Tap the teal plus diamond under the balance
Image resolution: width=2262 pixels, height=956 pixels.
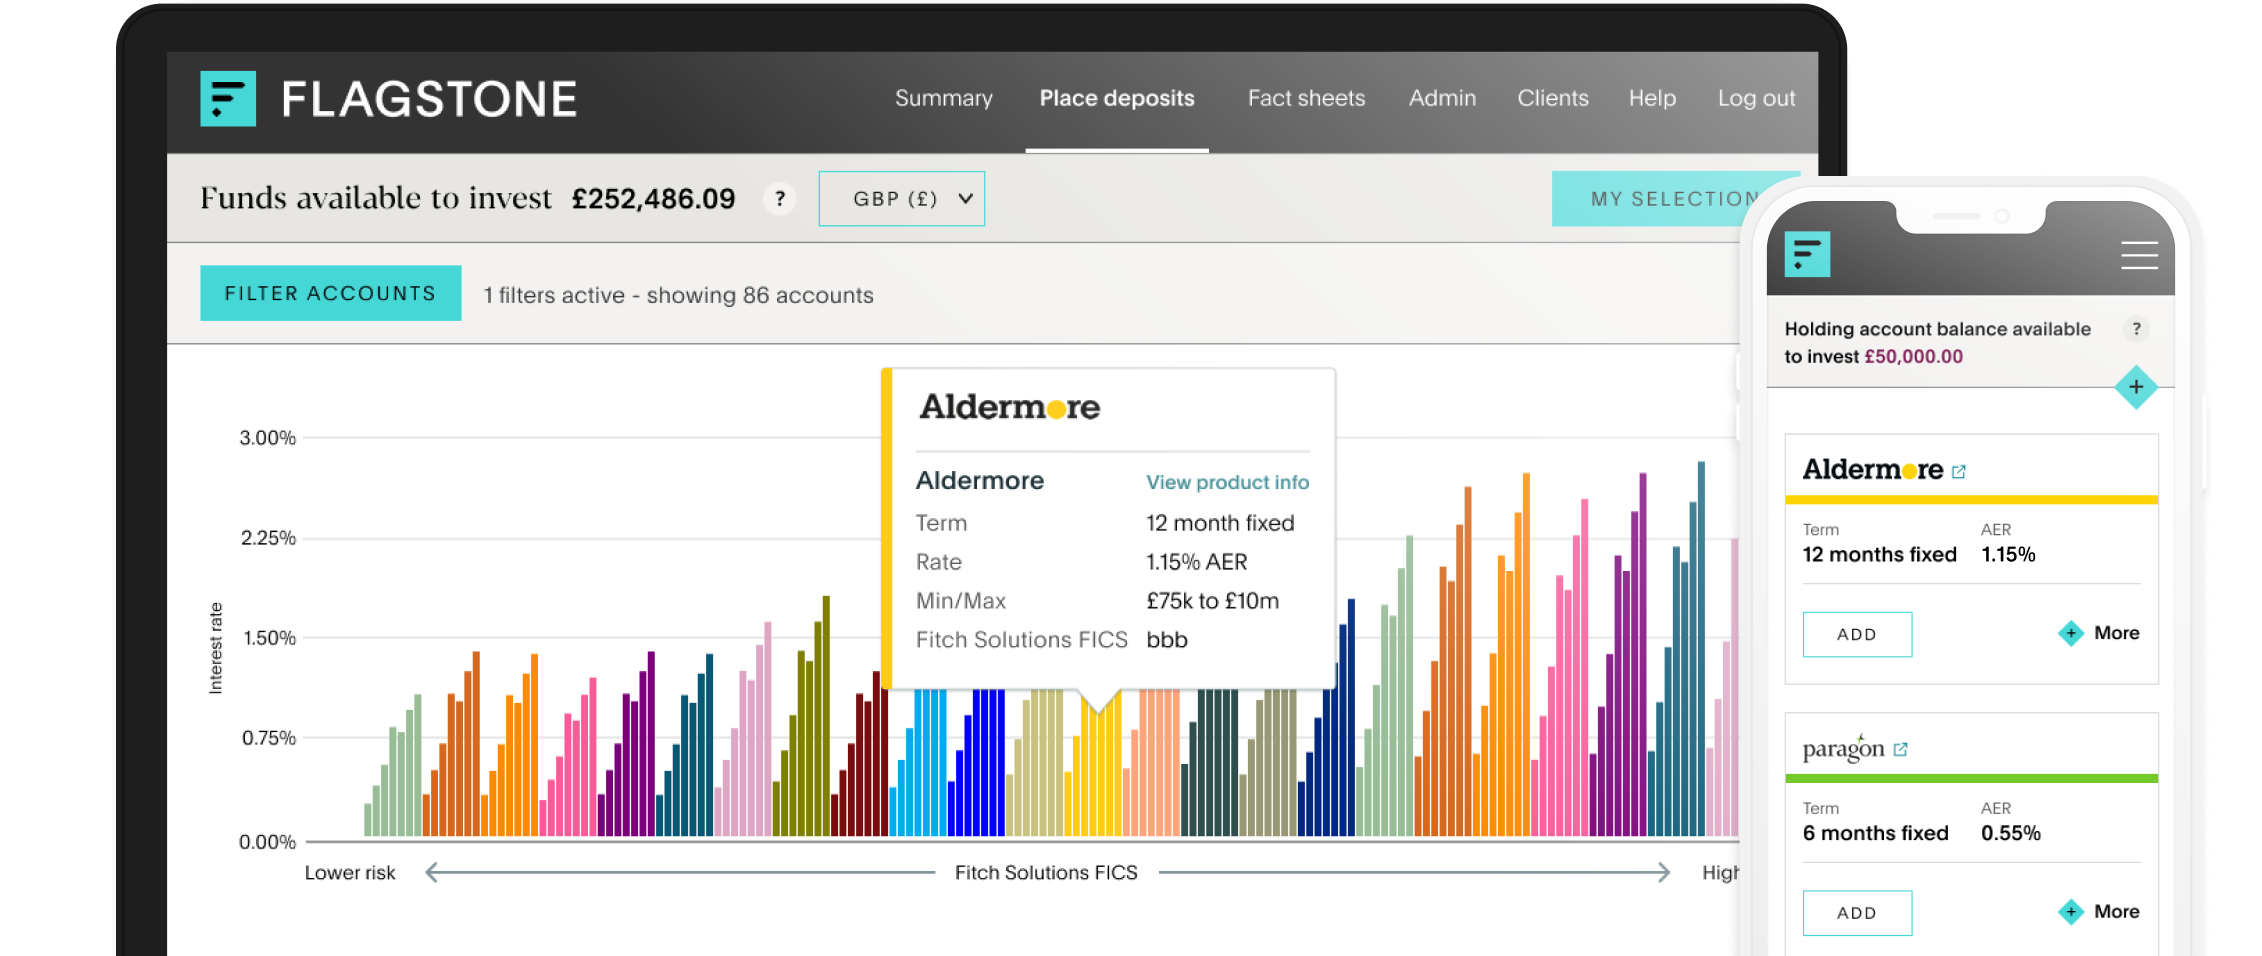click(x=2136, y=387)
